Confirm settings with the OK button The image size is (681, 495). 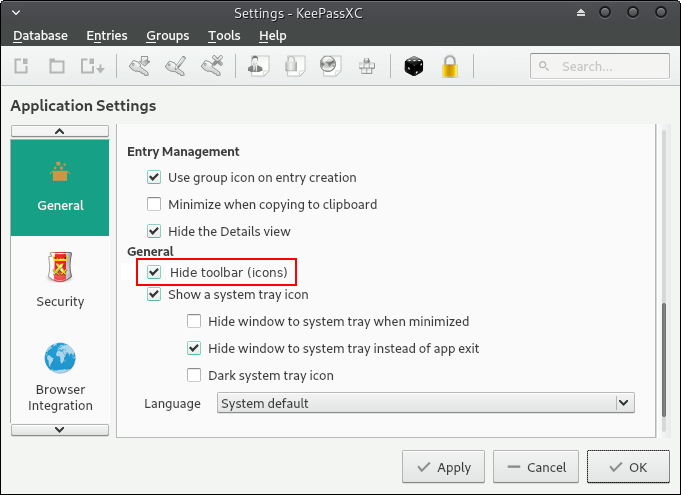628,467
